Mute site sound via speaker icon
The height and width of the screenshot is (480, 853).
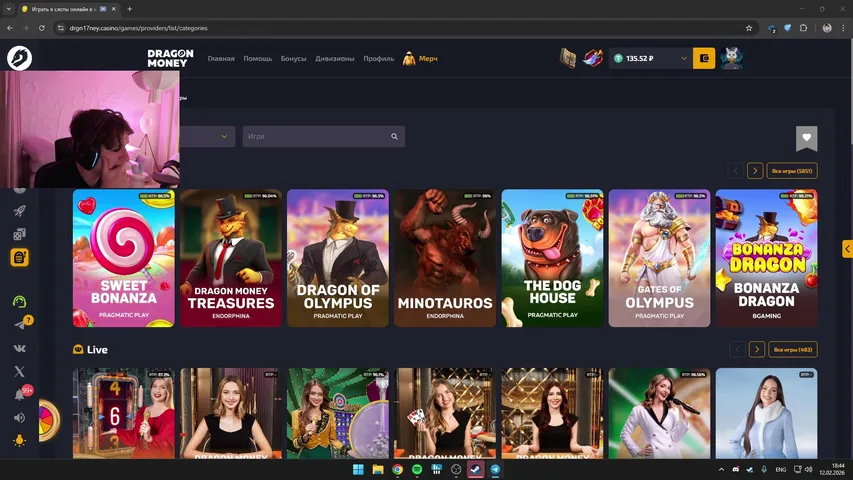(x=19, y=417)
